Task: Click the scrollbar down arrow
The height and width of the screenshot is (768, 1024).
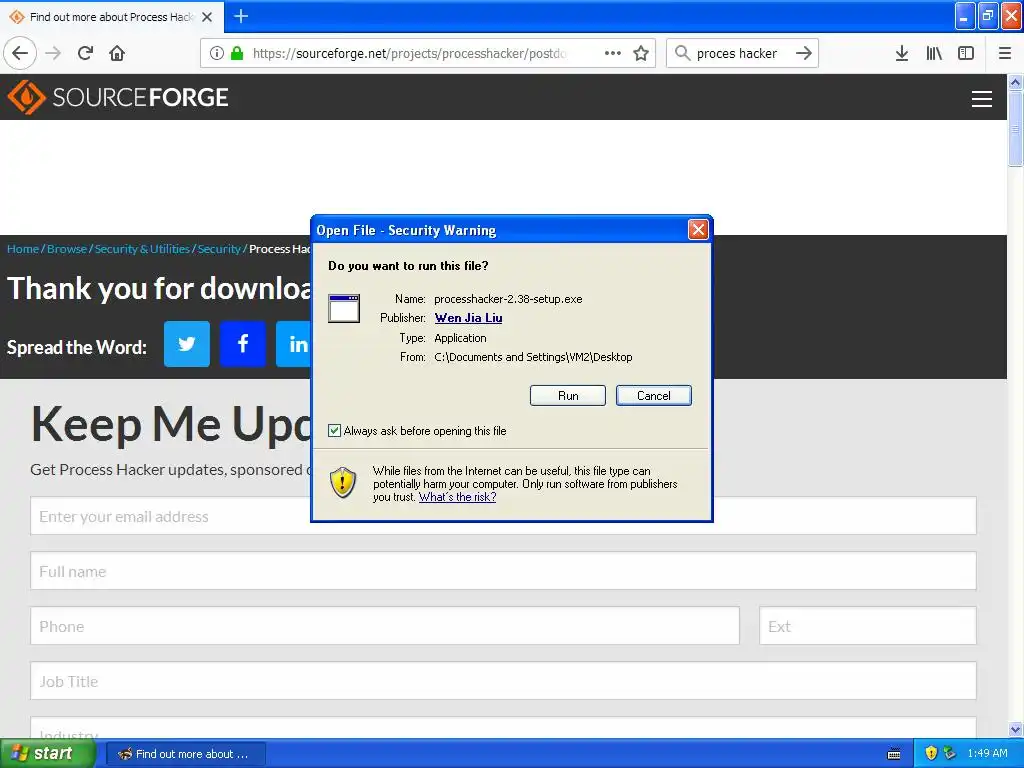Action: click(1015, 729)
